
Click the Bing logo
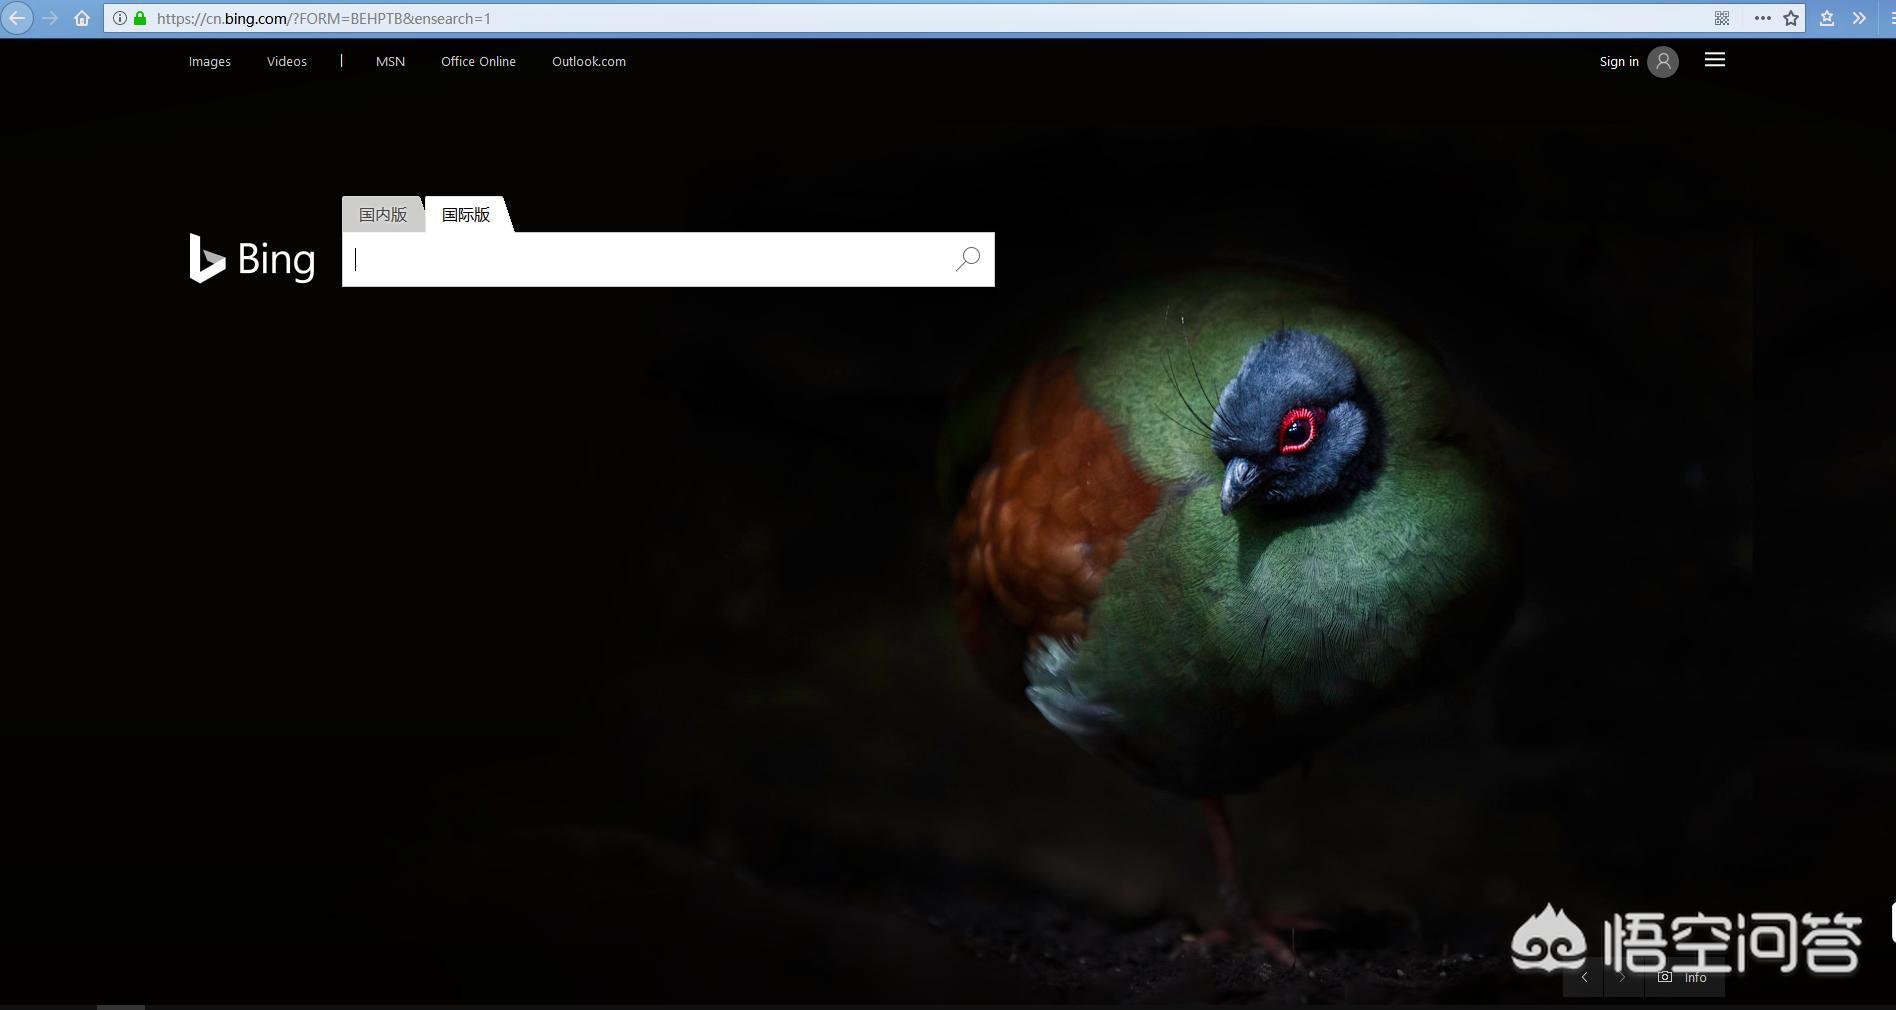[x=252, y=258]
